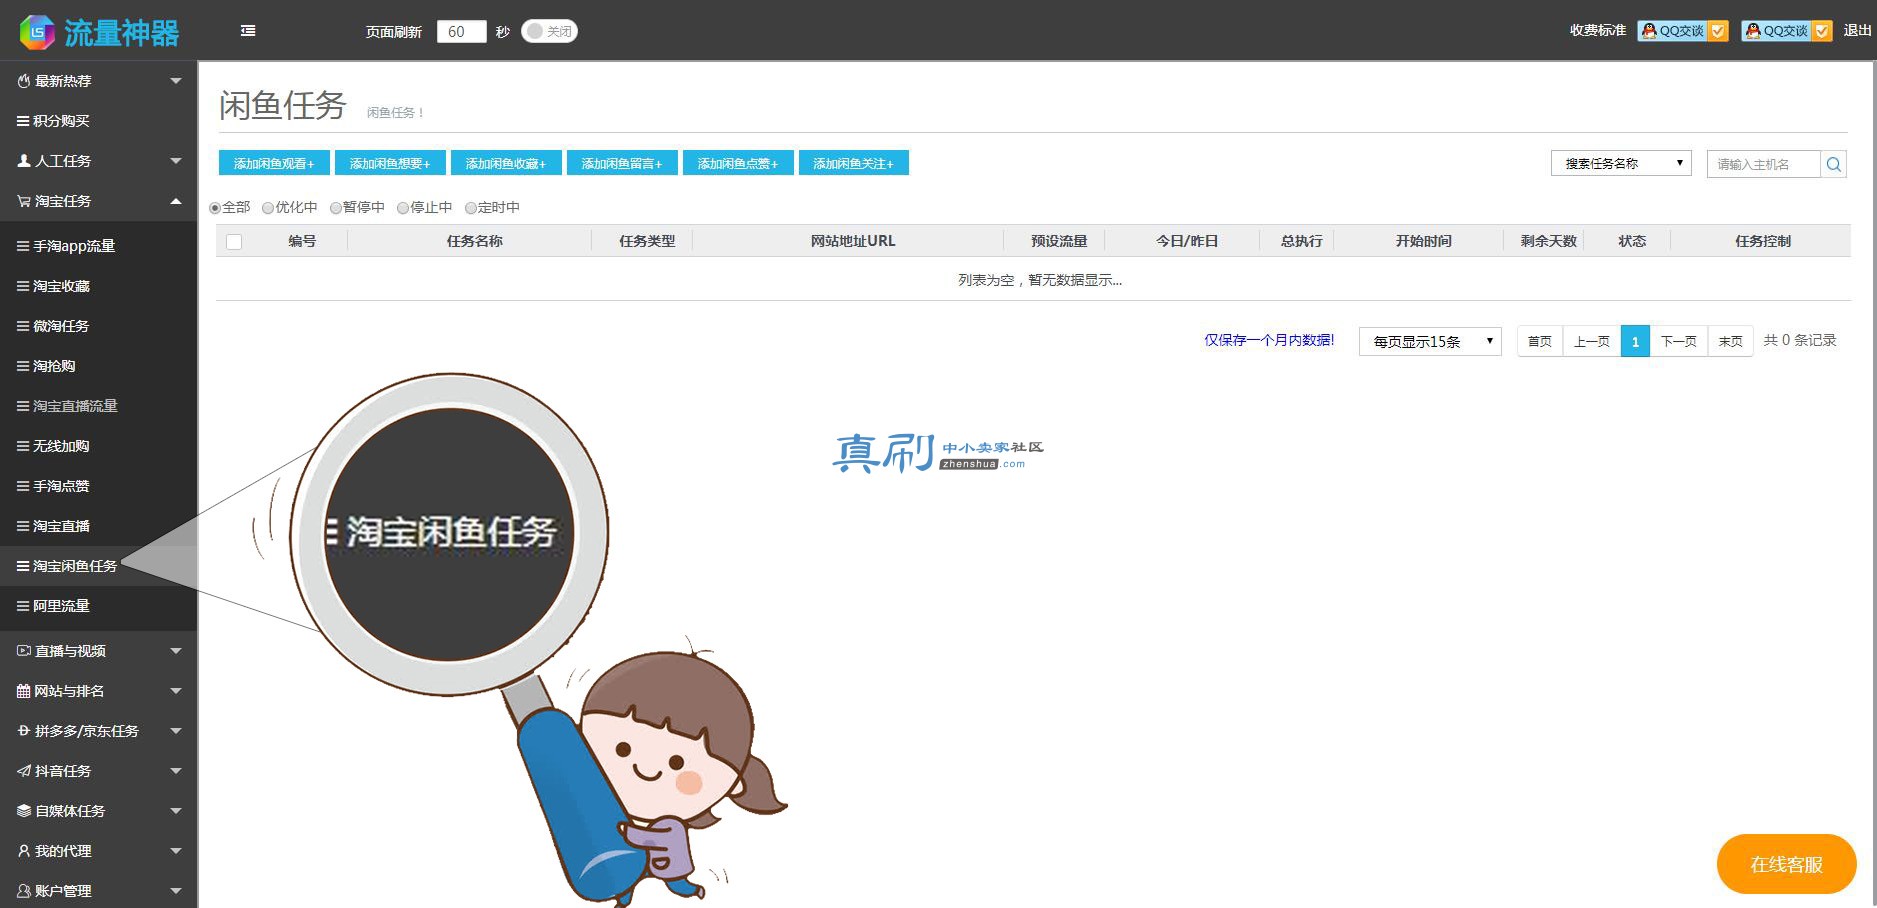Select the 全部 radio filter

(215, 208)
